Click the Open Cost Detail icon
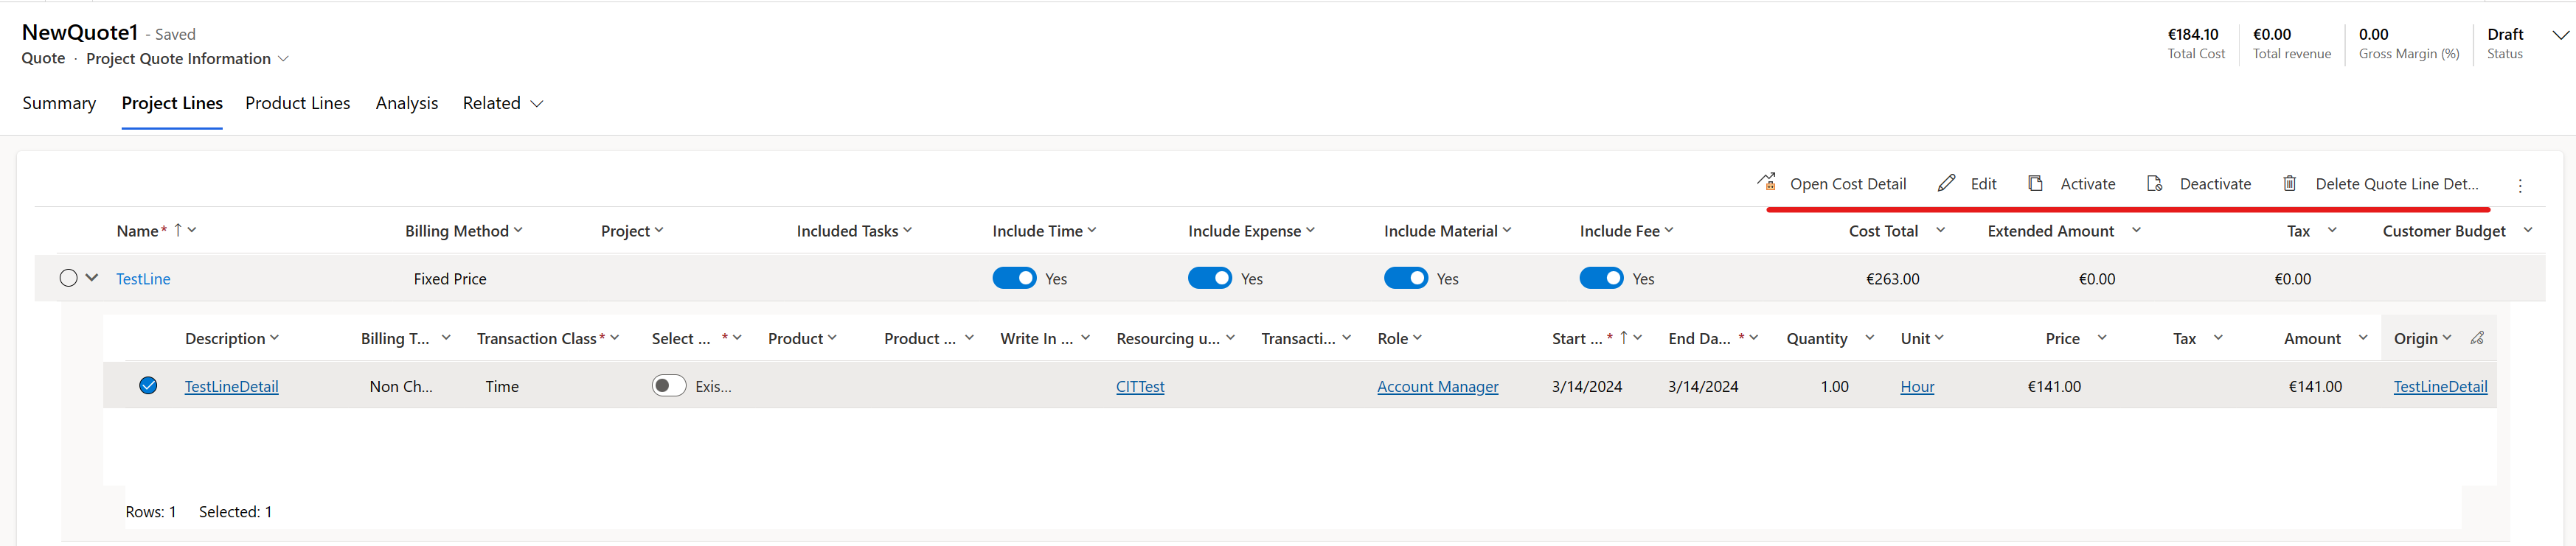2576x546 pixels. coord(1767,183)
